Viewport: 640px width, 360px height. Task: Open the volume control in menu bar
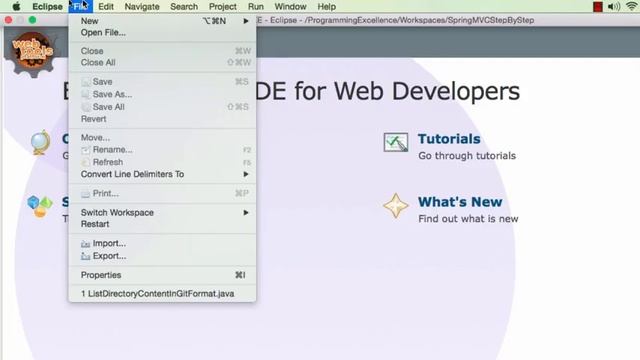[614, 7]
